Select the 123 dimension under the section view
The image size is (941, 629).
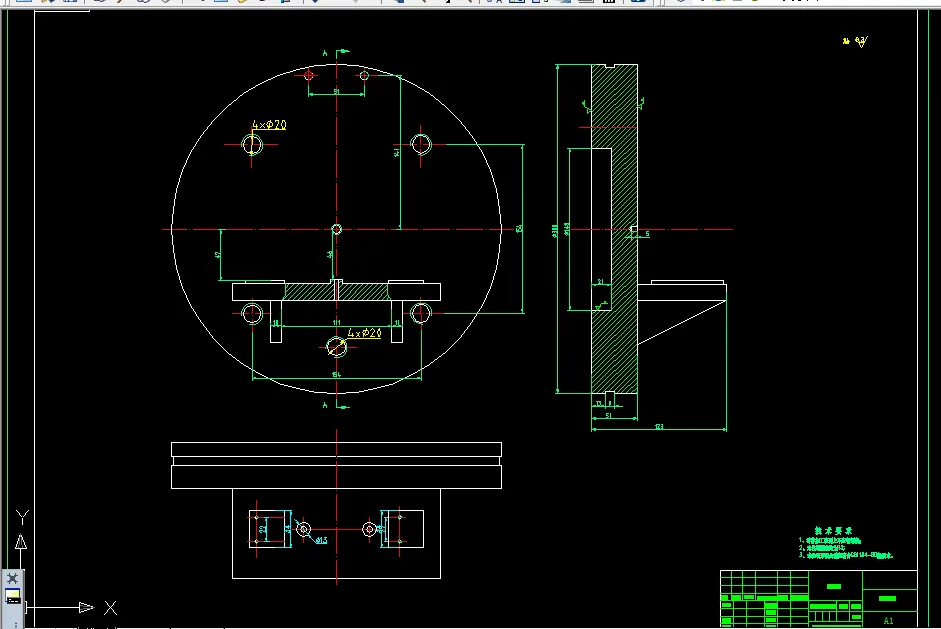click(x=659, y=427)
